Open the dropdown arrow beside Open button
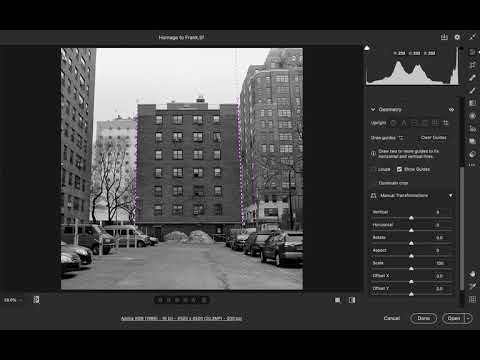Screen dimensions: 480x360 click(469, 318)
